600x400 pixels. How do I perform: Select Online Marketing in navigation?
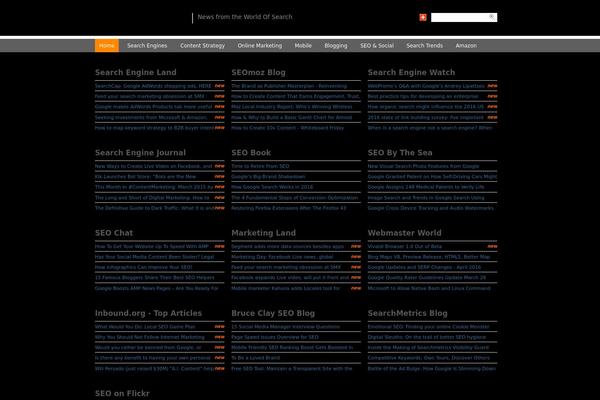(x=260, y=46)
